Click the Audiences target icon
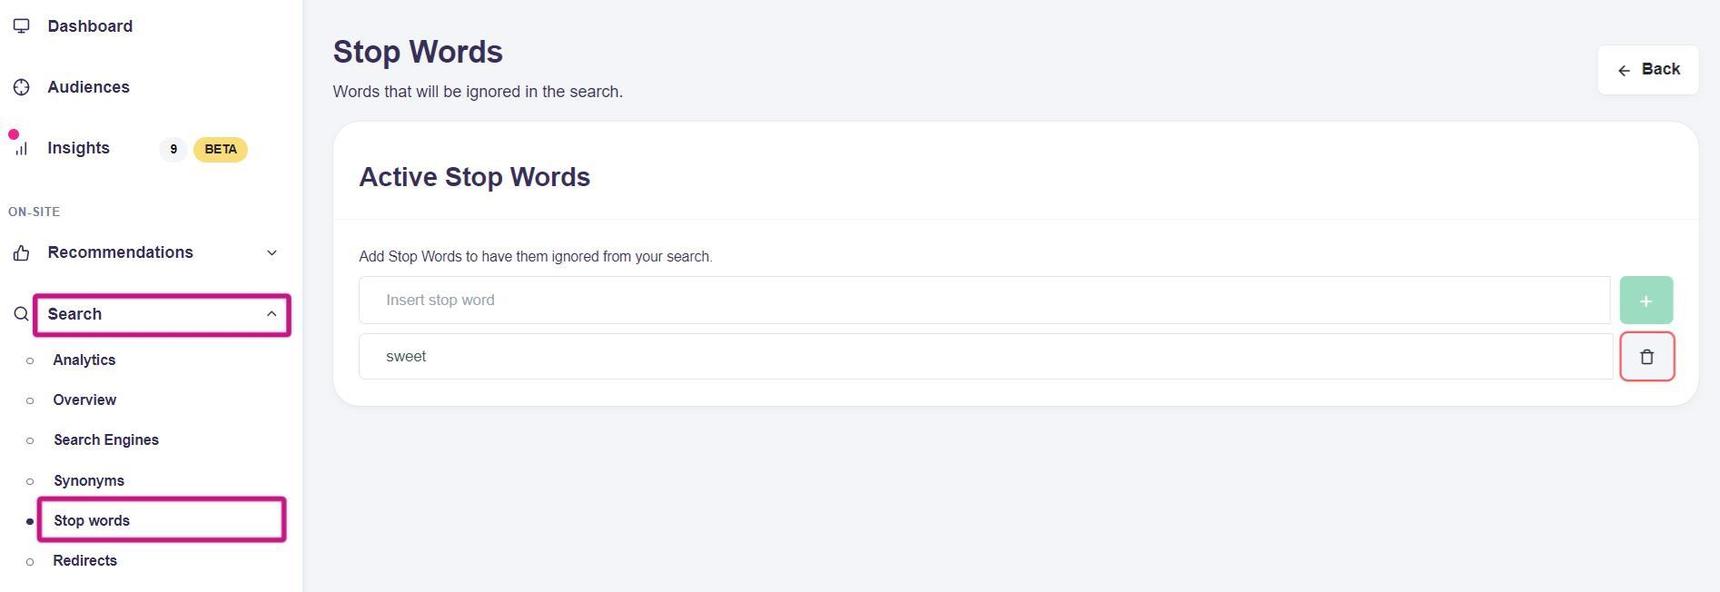The image size is (1720, 592). click(21, 87)
